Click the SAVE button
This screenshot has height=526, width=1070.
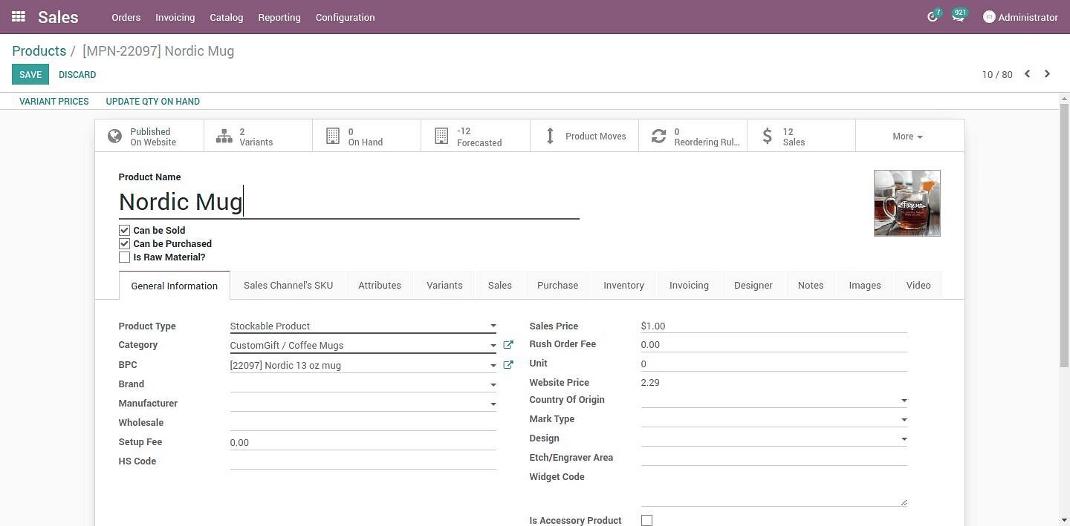pos(30,74)
